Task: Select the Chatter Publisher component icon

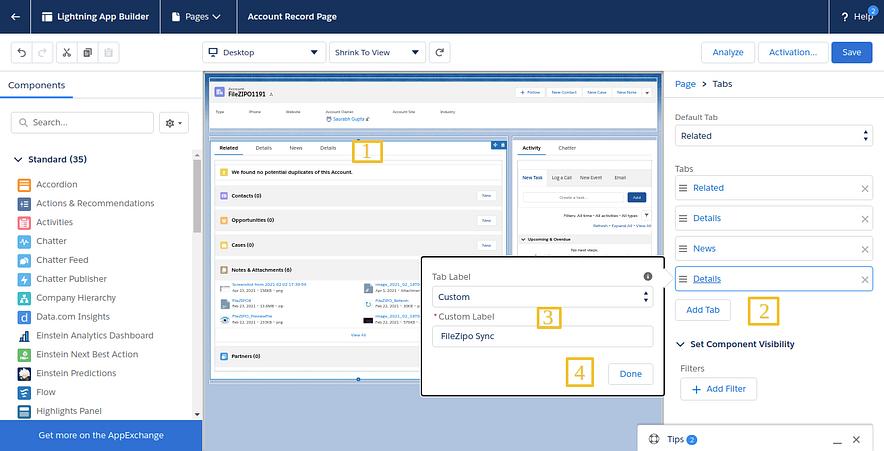Action: point(24,279)
